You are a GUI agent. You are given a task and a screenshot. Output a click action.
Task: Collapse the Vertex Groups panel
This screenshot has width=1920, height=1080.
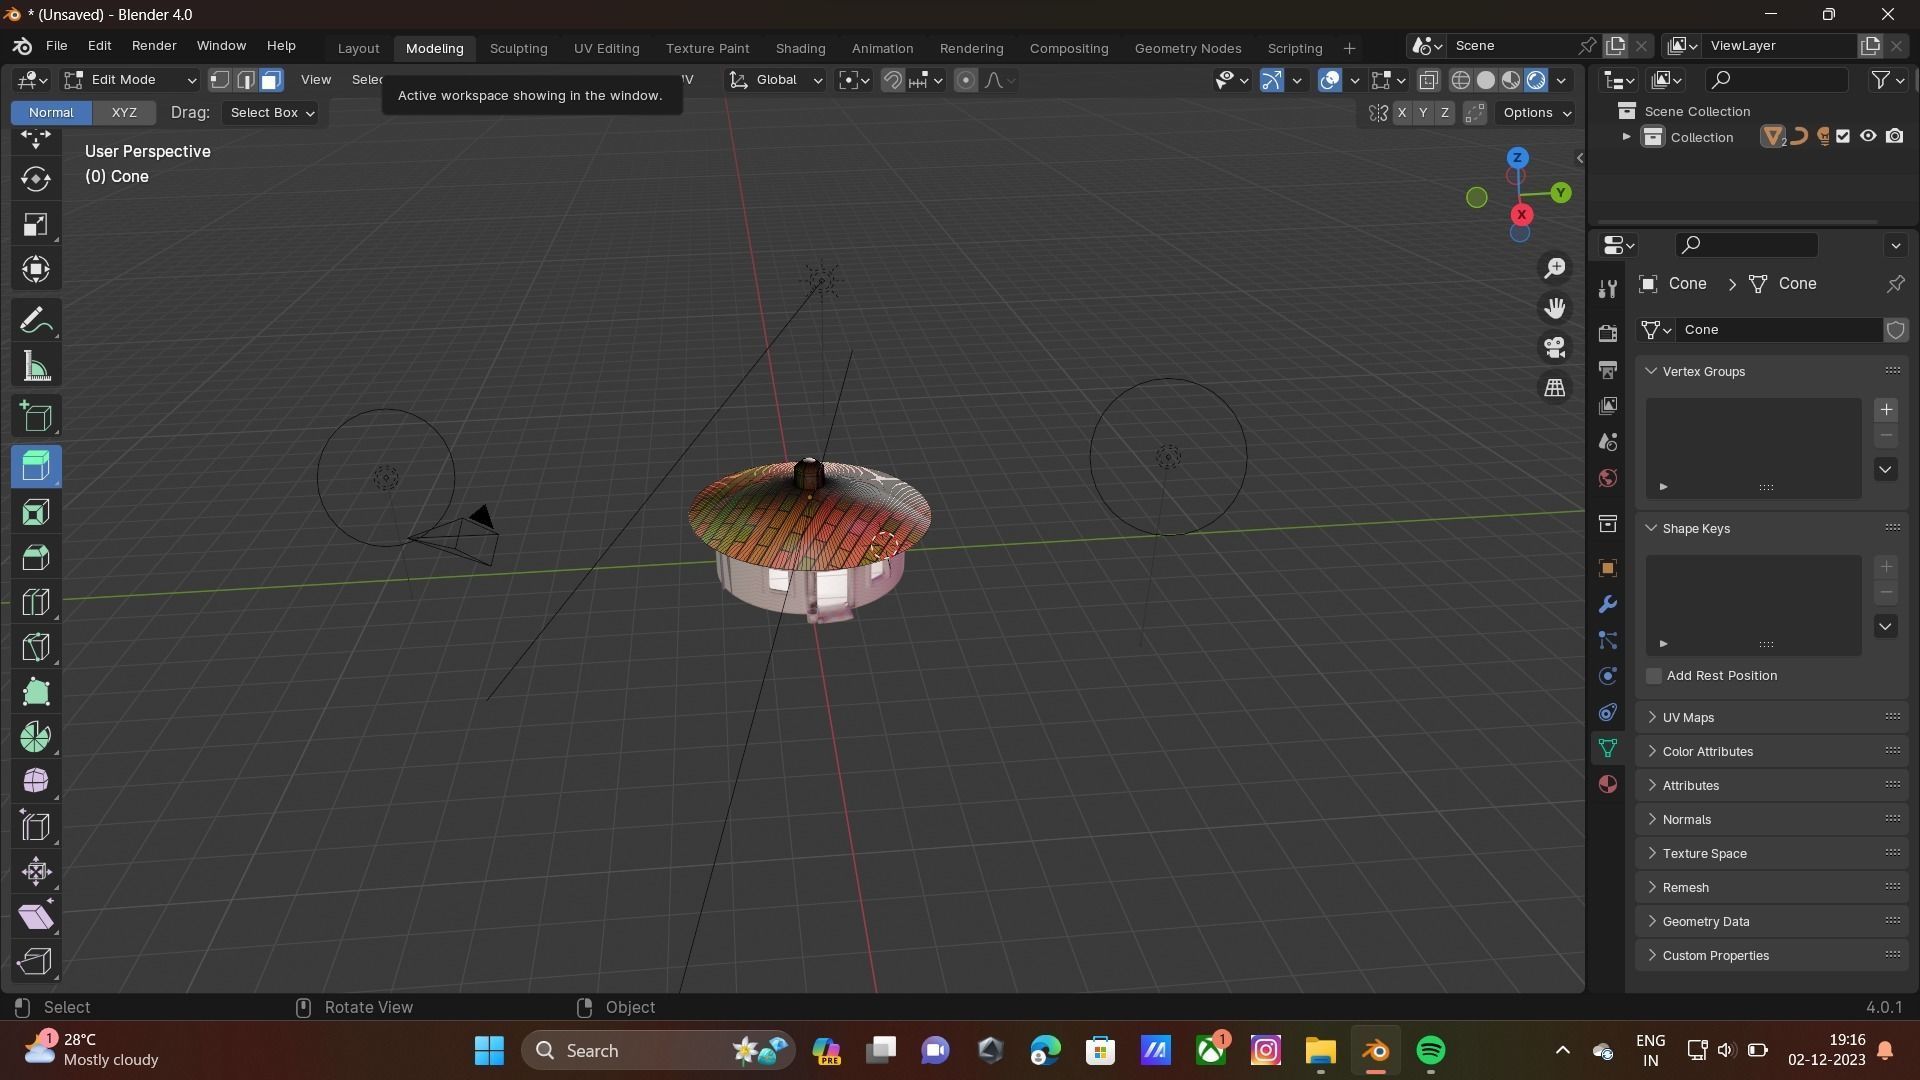tap(1651, 371)
